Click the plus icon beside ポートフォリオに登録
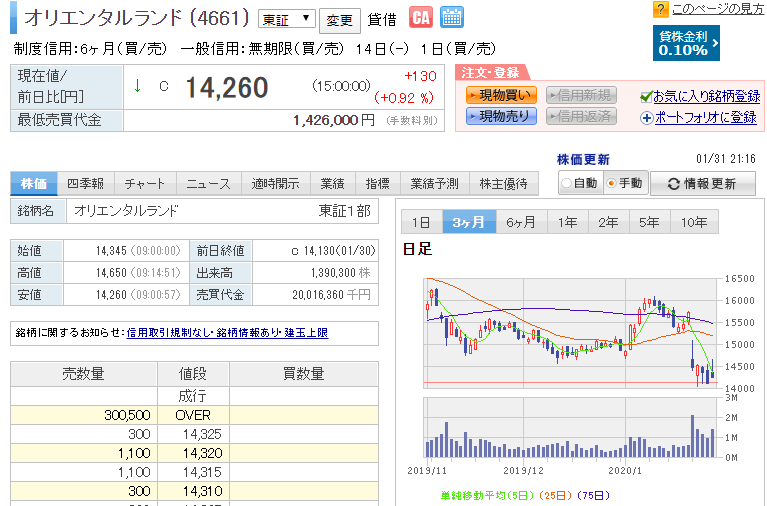 click(x=647, y=118)
